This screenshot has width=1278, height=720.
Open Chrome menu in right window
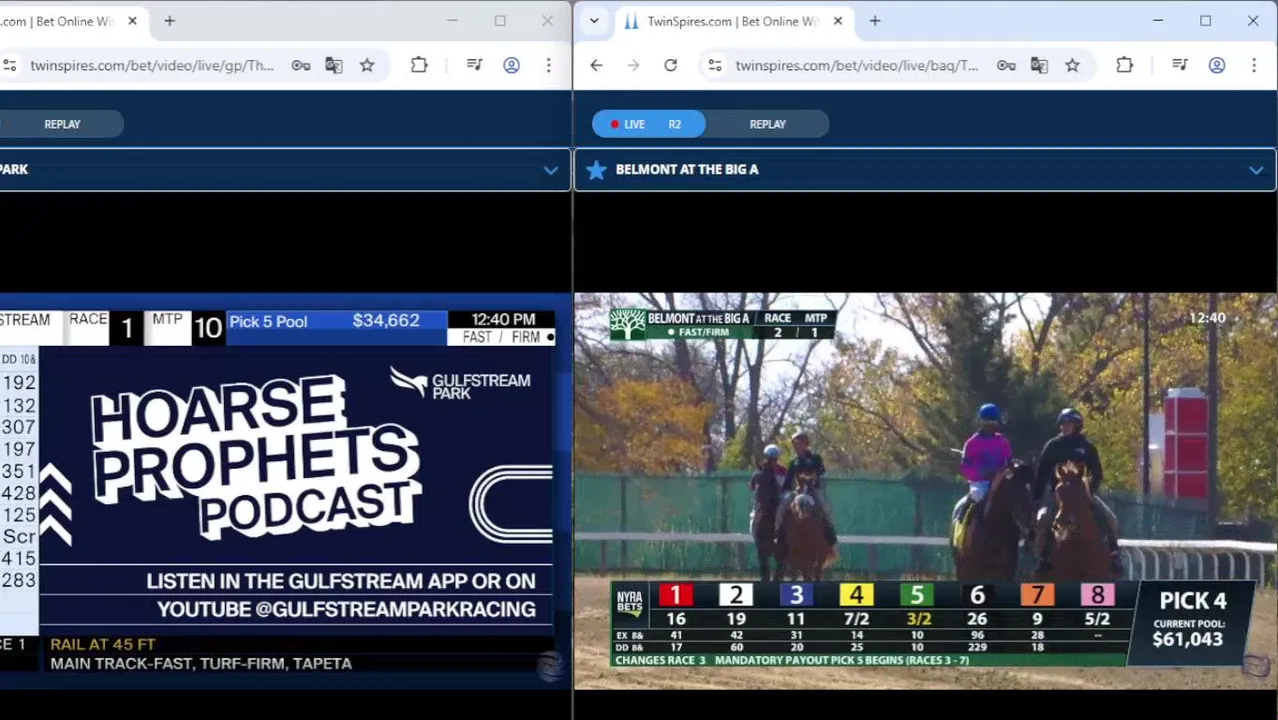[1254, 65]
